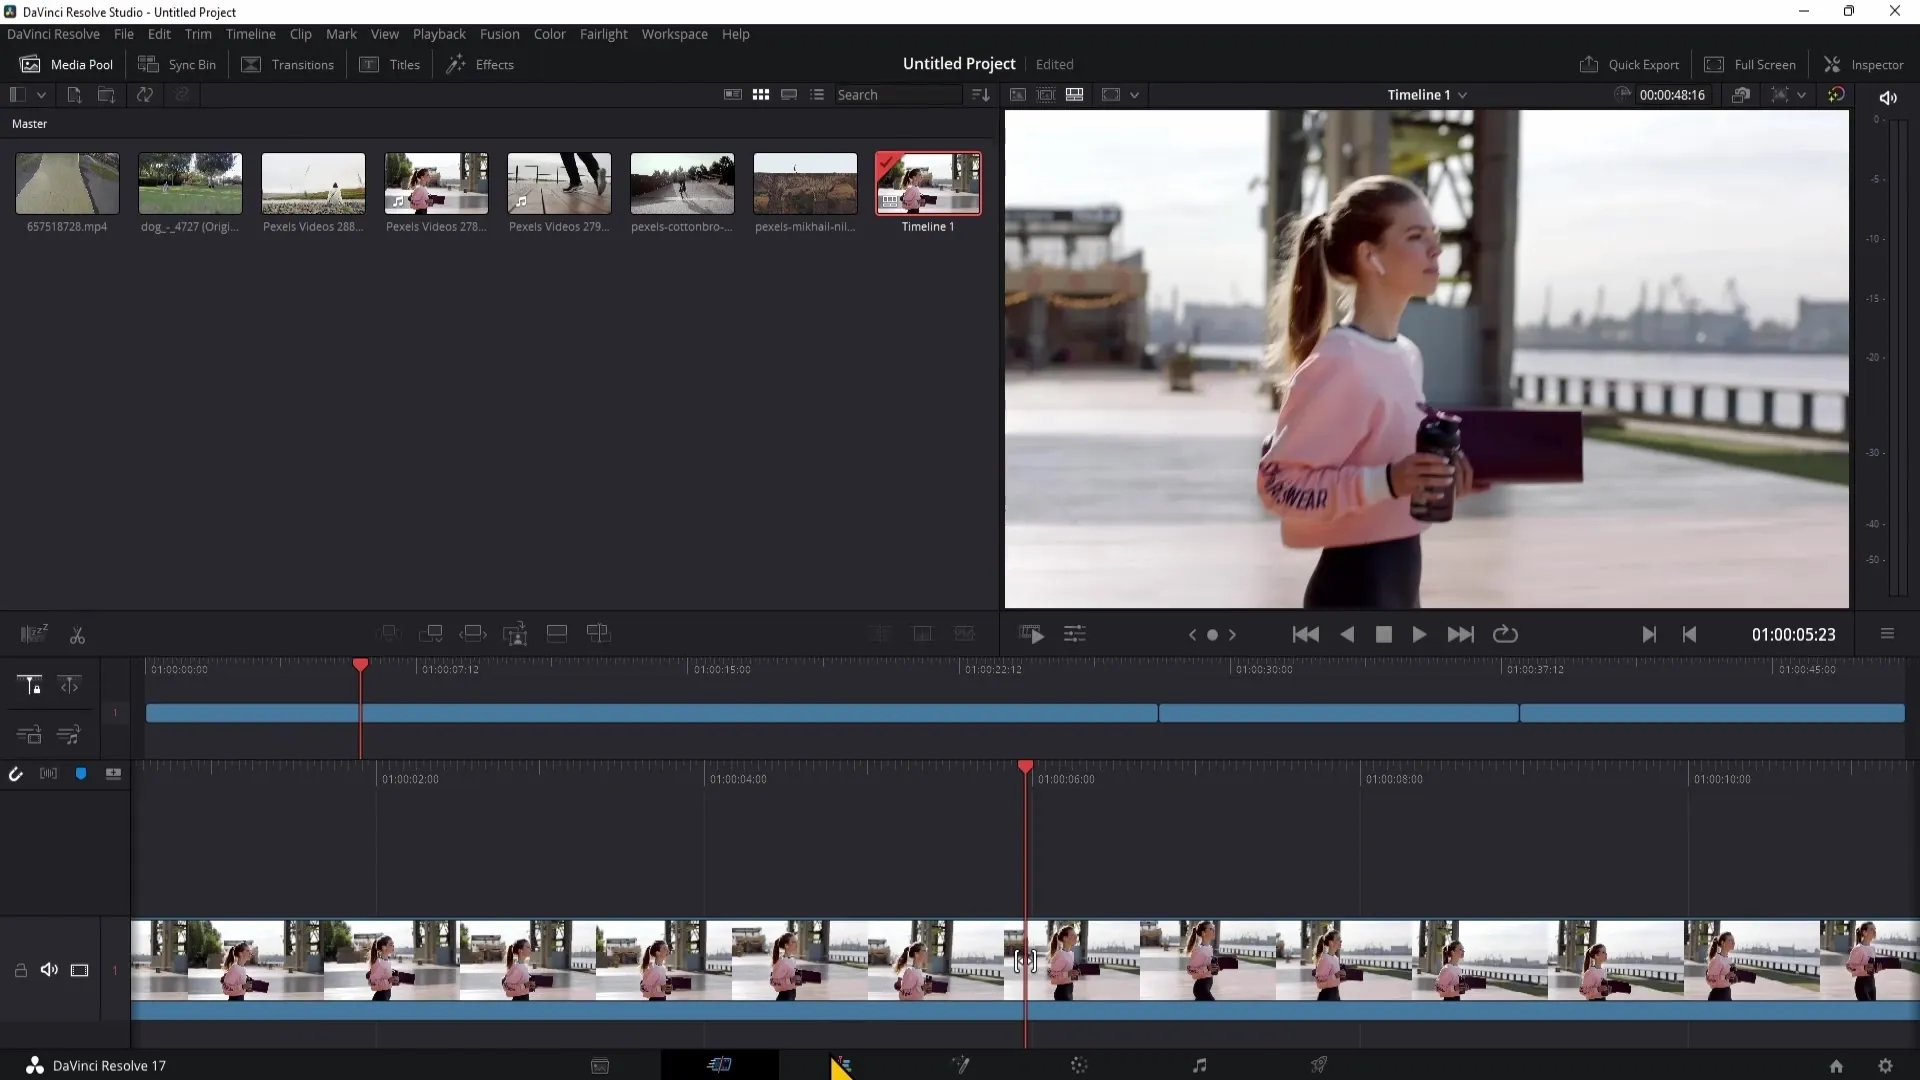Click the Fusion page icon in bottom bar
Image resolution: width=1920 pixels, height=1080 pixels.
tap(959, 1064)
